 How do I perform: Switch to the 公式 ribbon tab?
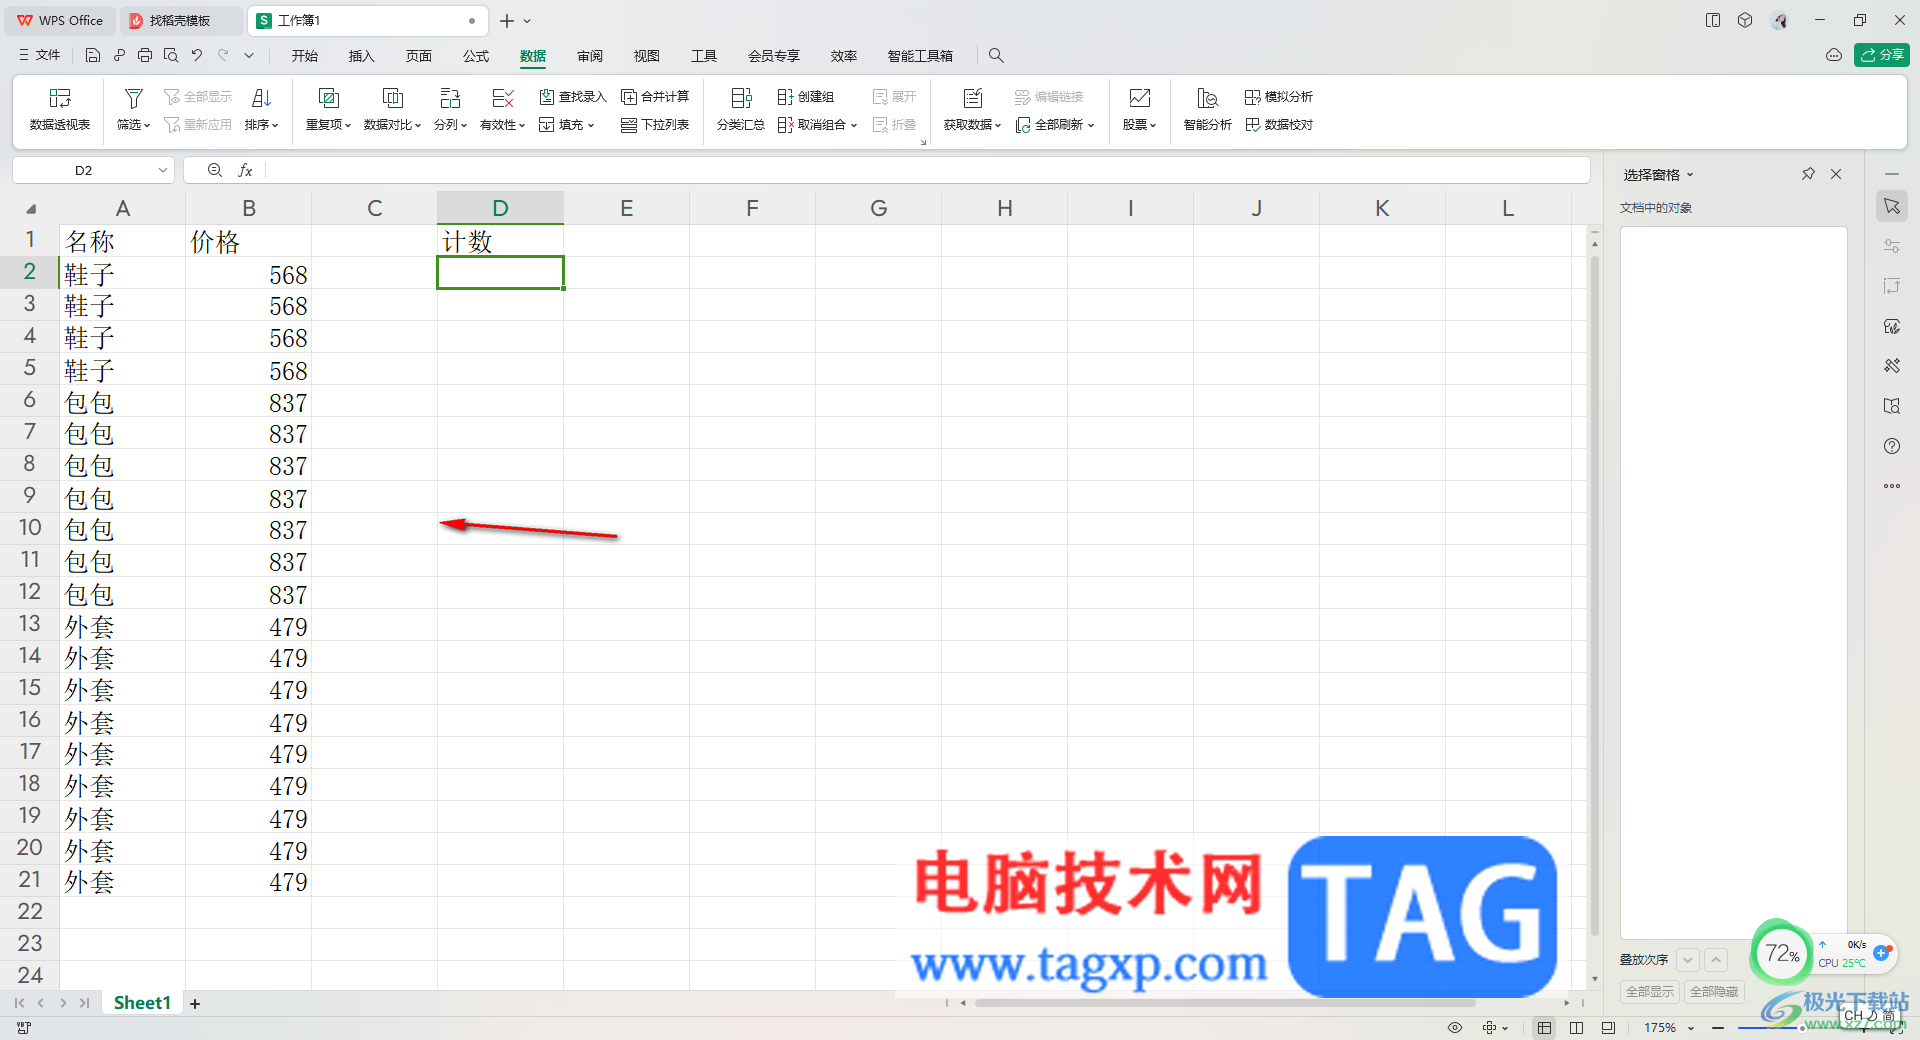(x=476, y=56)
